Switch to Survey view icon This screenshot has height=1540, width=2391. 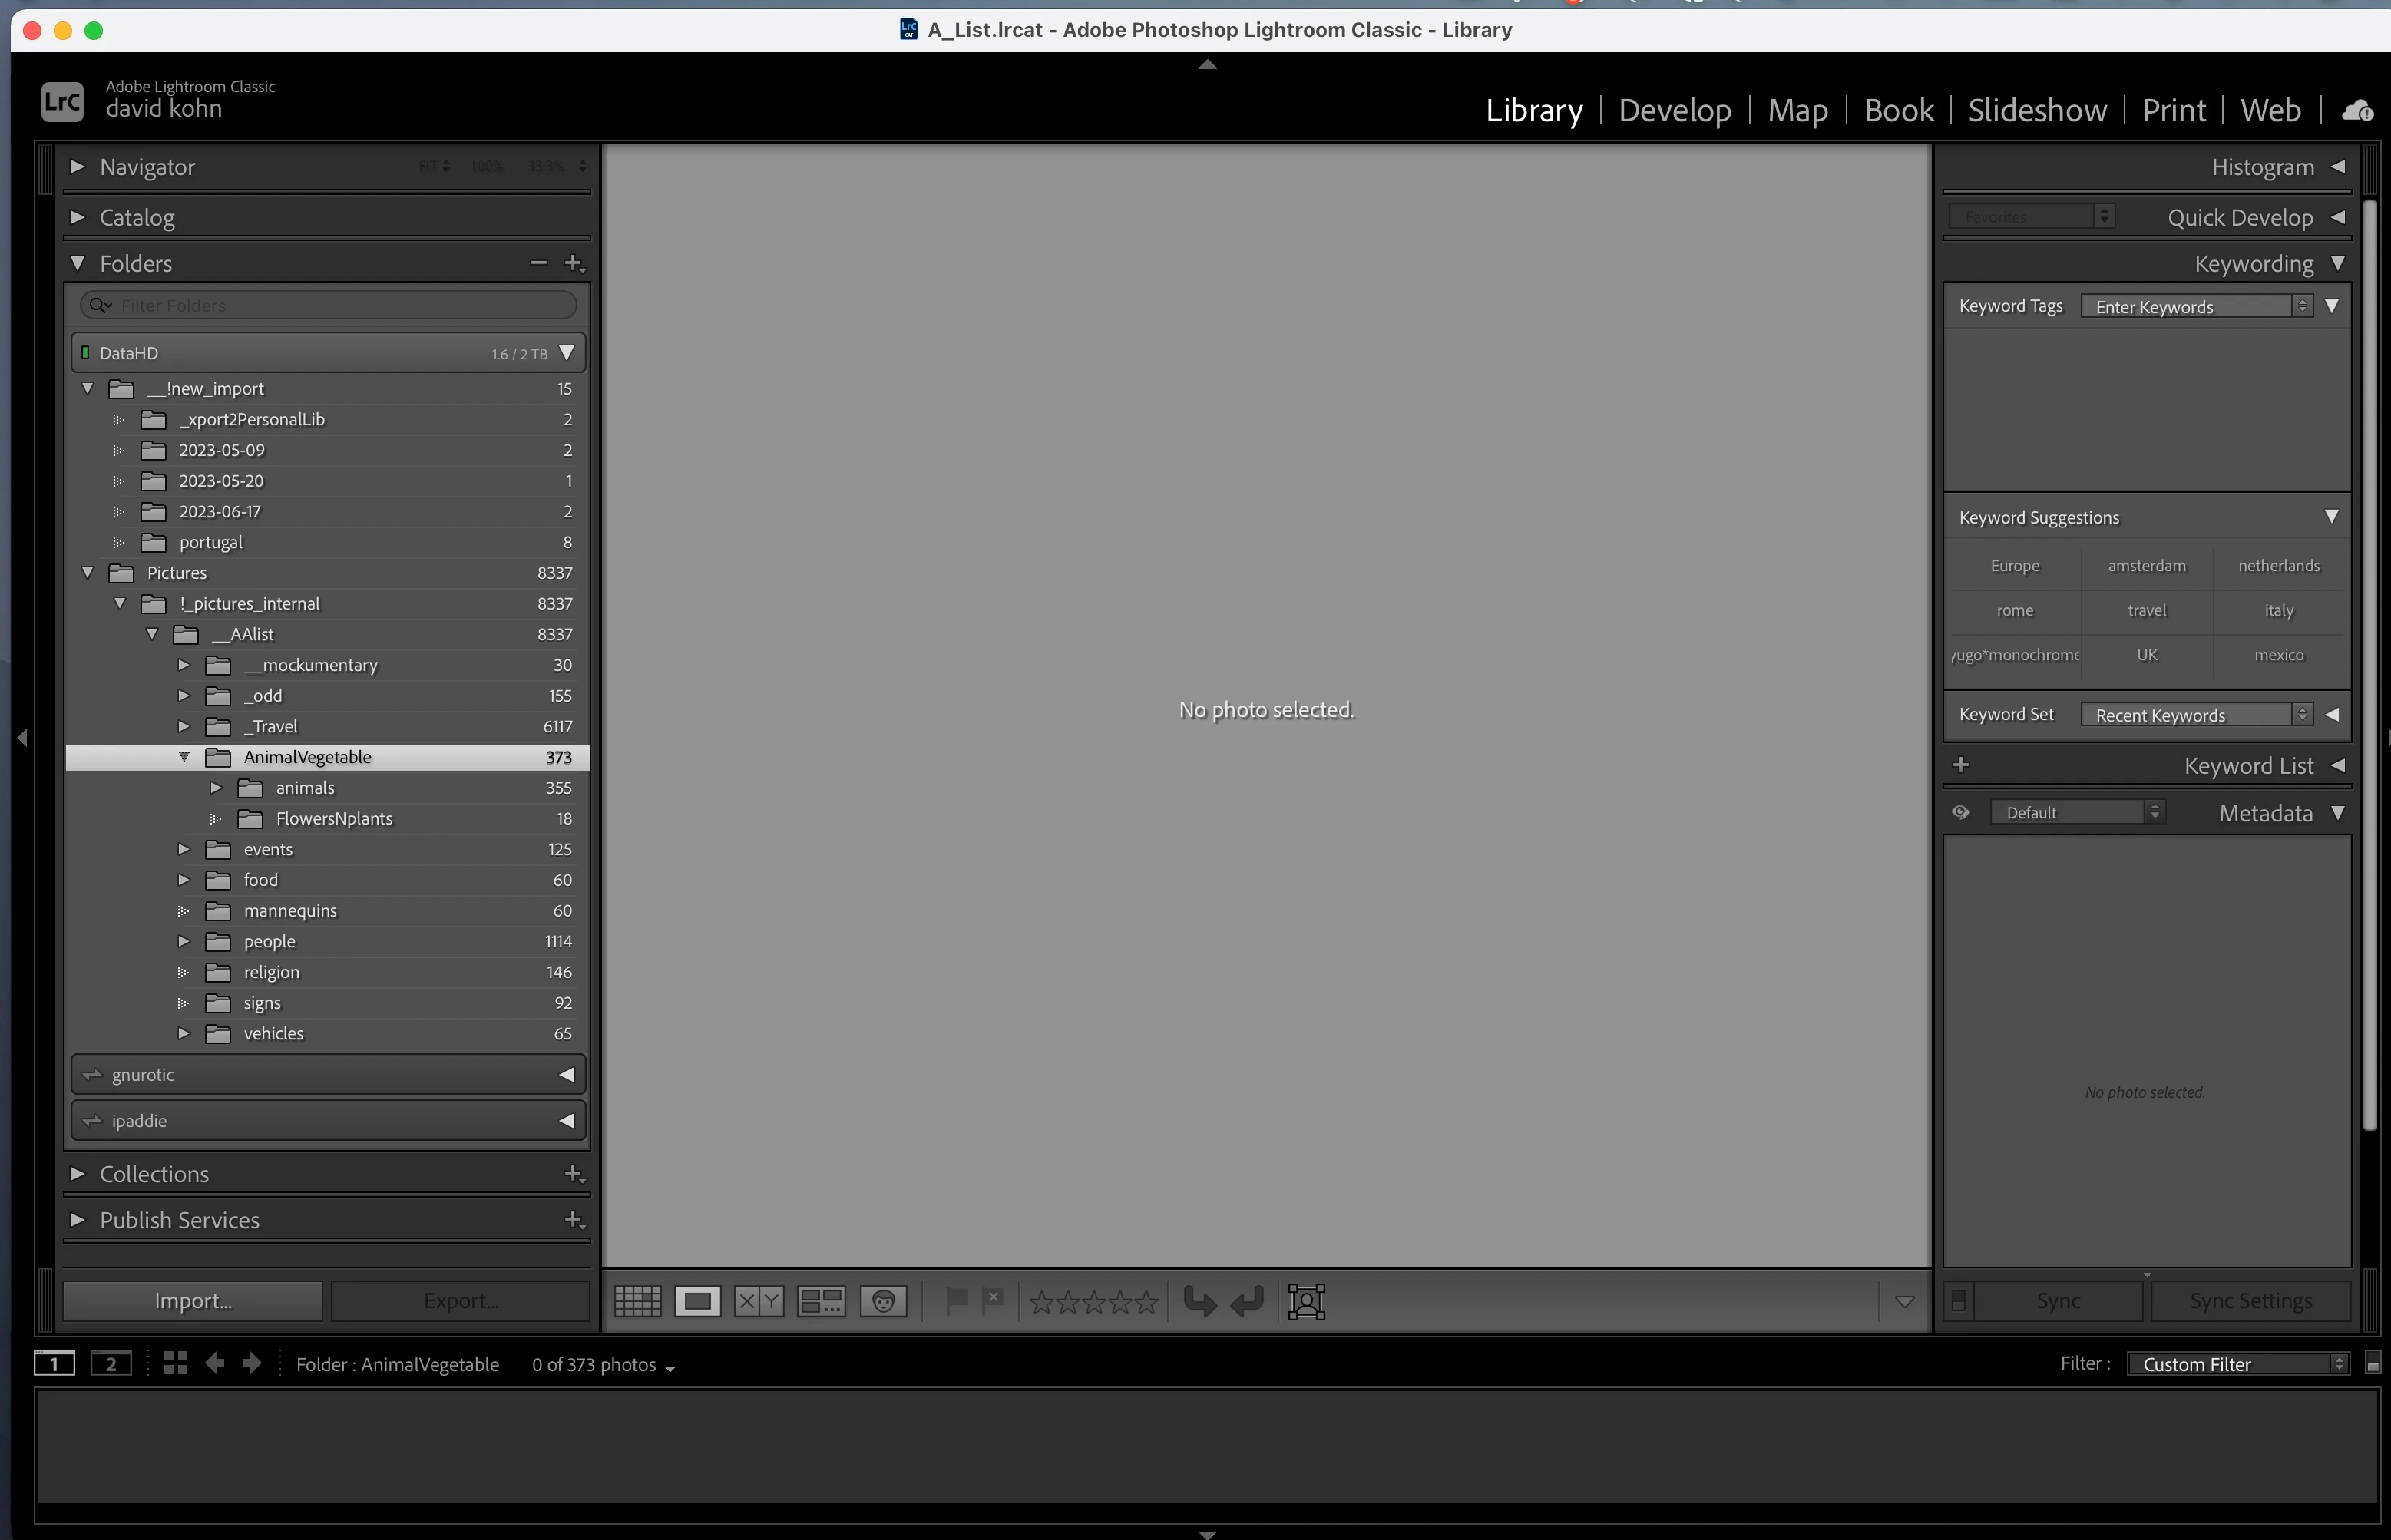[821, 1301]
